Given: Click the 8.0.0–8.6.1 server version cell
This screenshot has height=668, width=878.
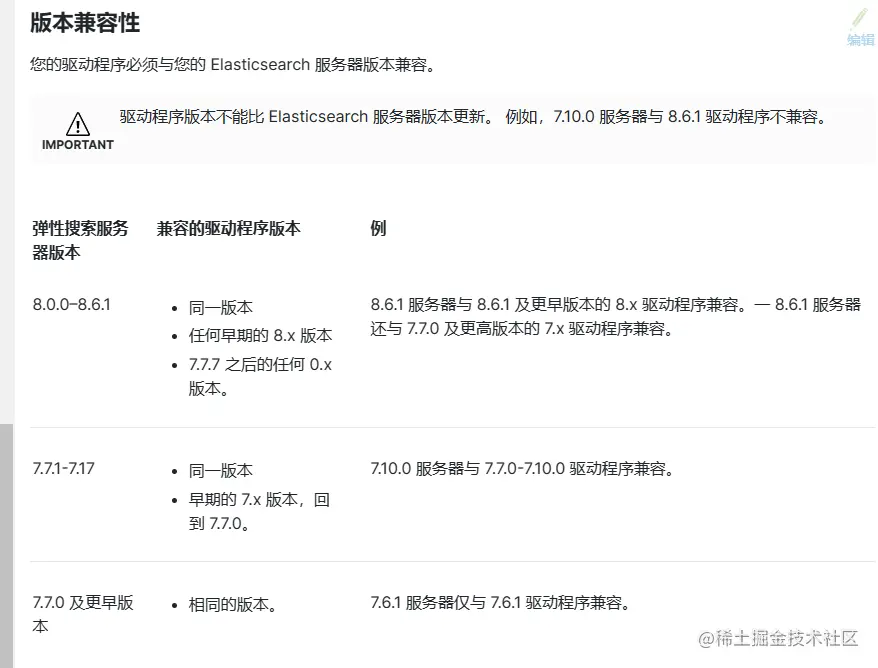Looking at the screenshot, I should click(72, 305).
